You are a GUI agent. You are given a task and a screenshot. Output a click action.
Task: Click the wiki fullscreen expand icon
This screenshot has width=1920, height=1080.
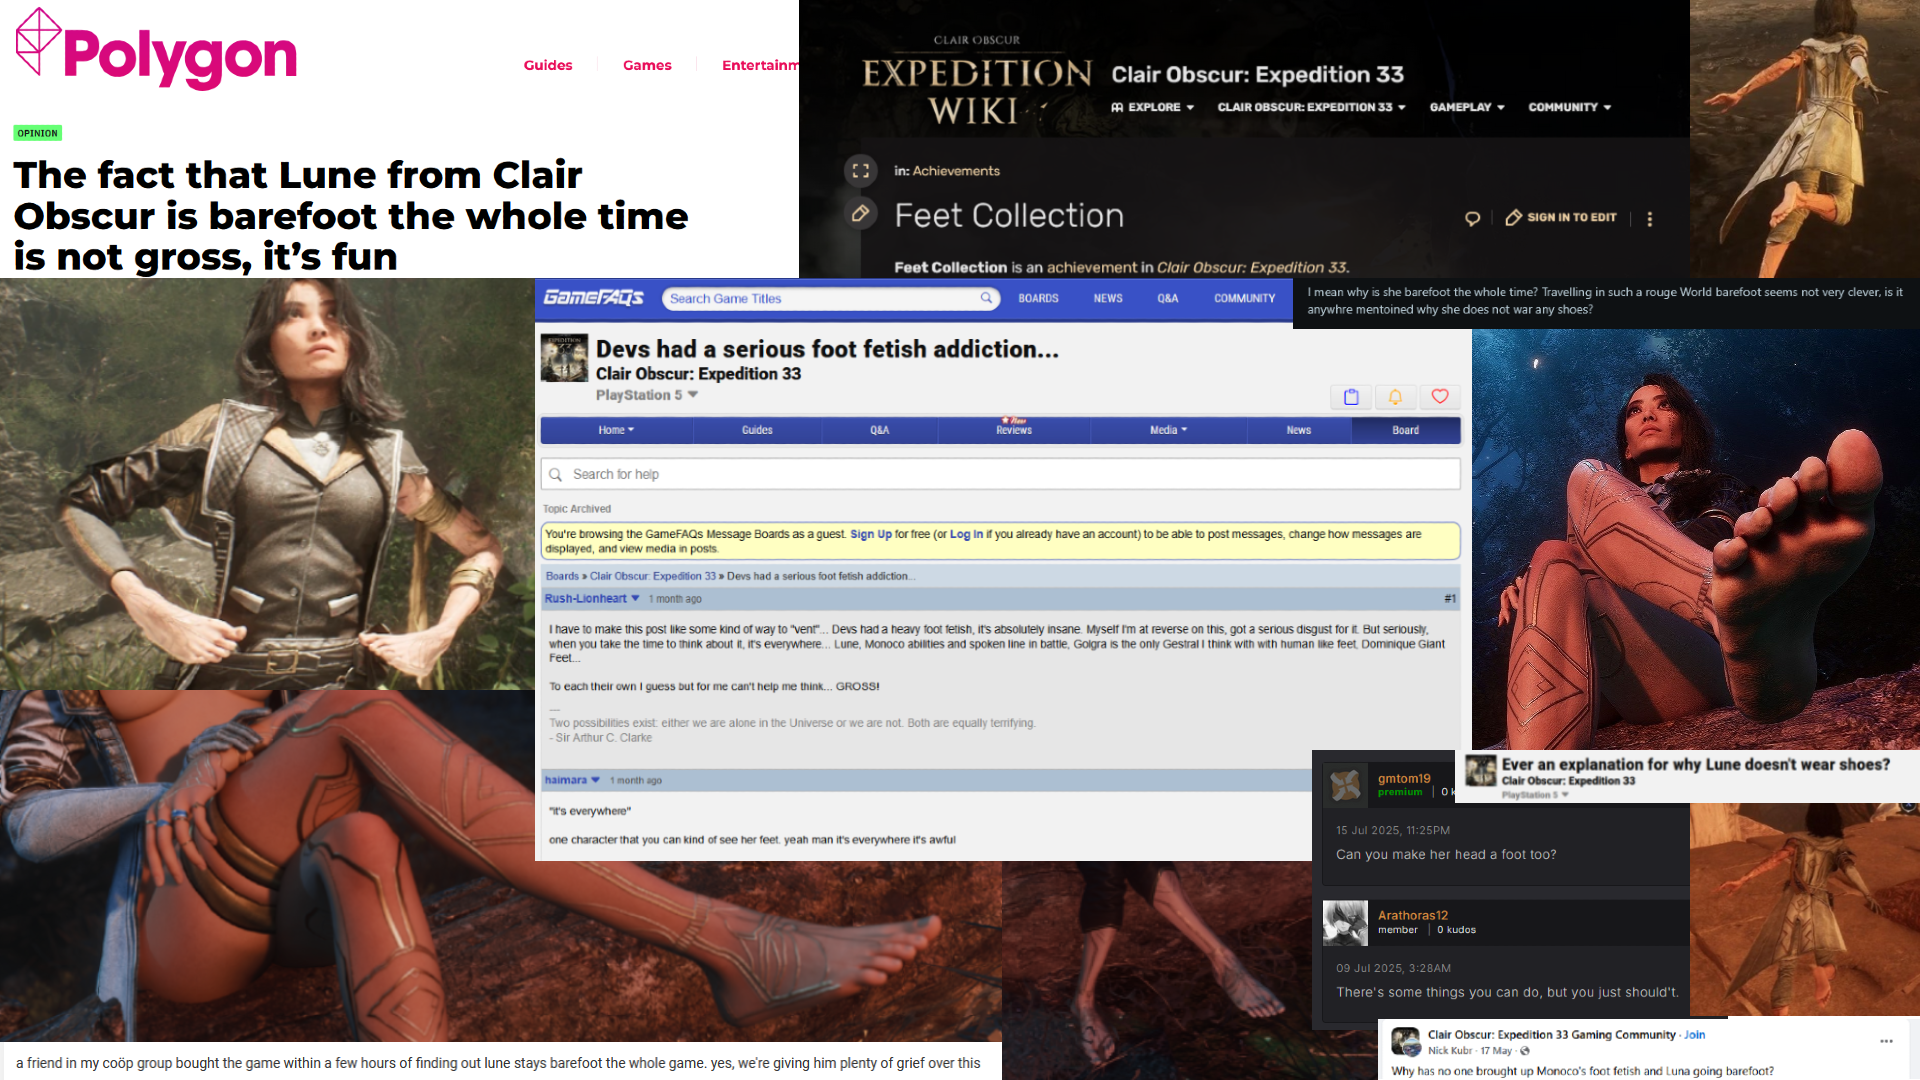tap(860, 171)
